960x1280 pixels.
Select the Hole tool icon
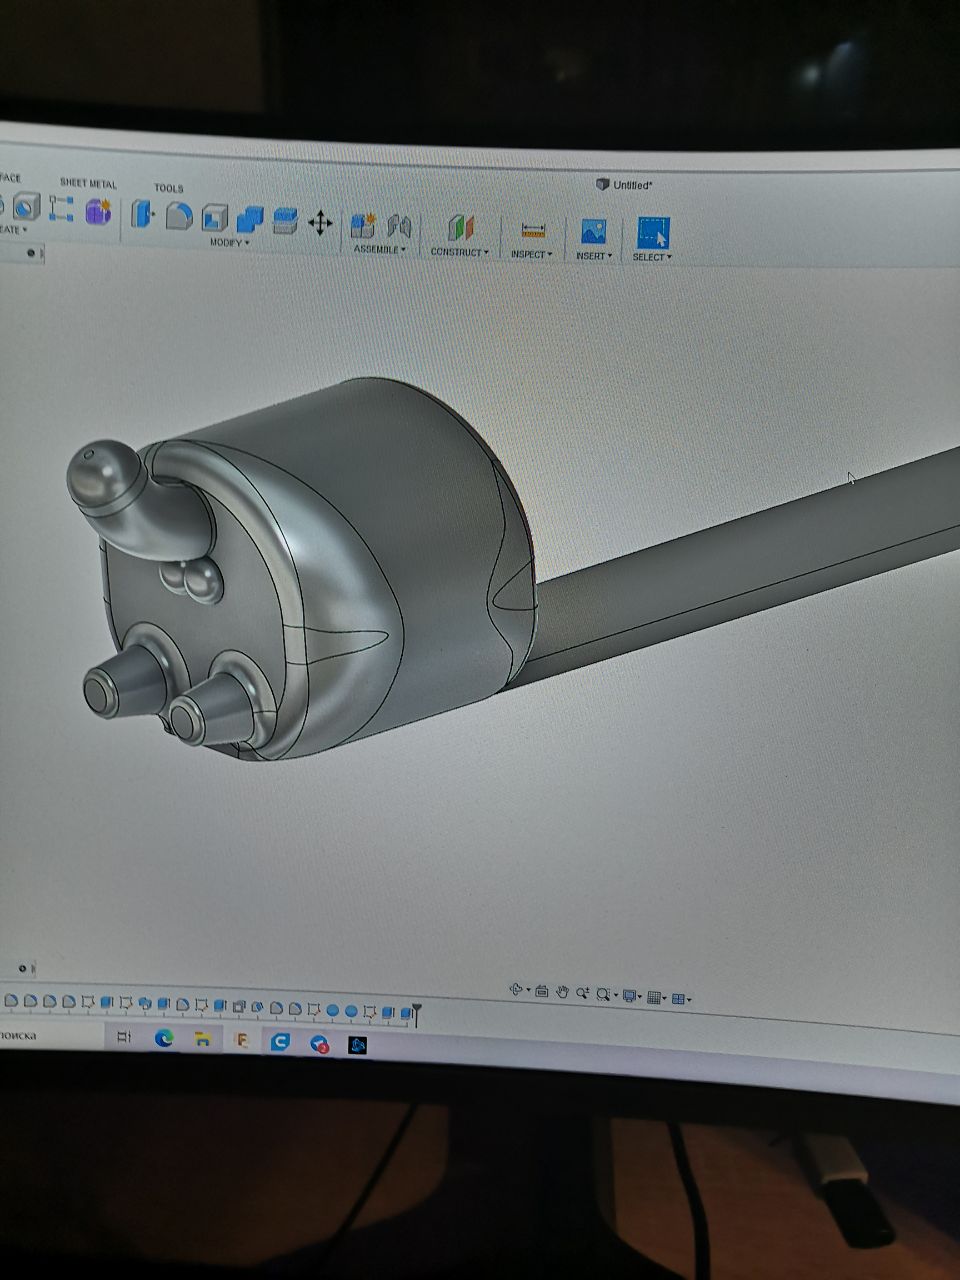(x=26, y=206)
